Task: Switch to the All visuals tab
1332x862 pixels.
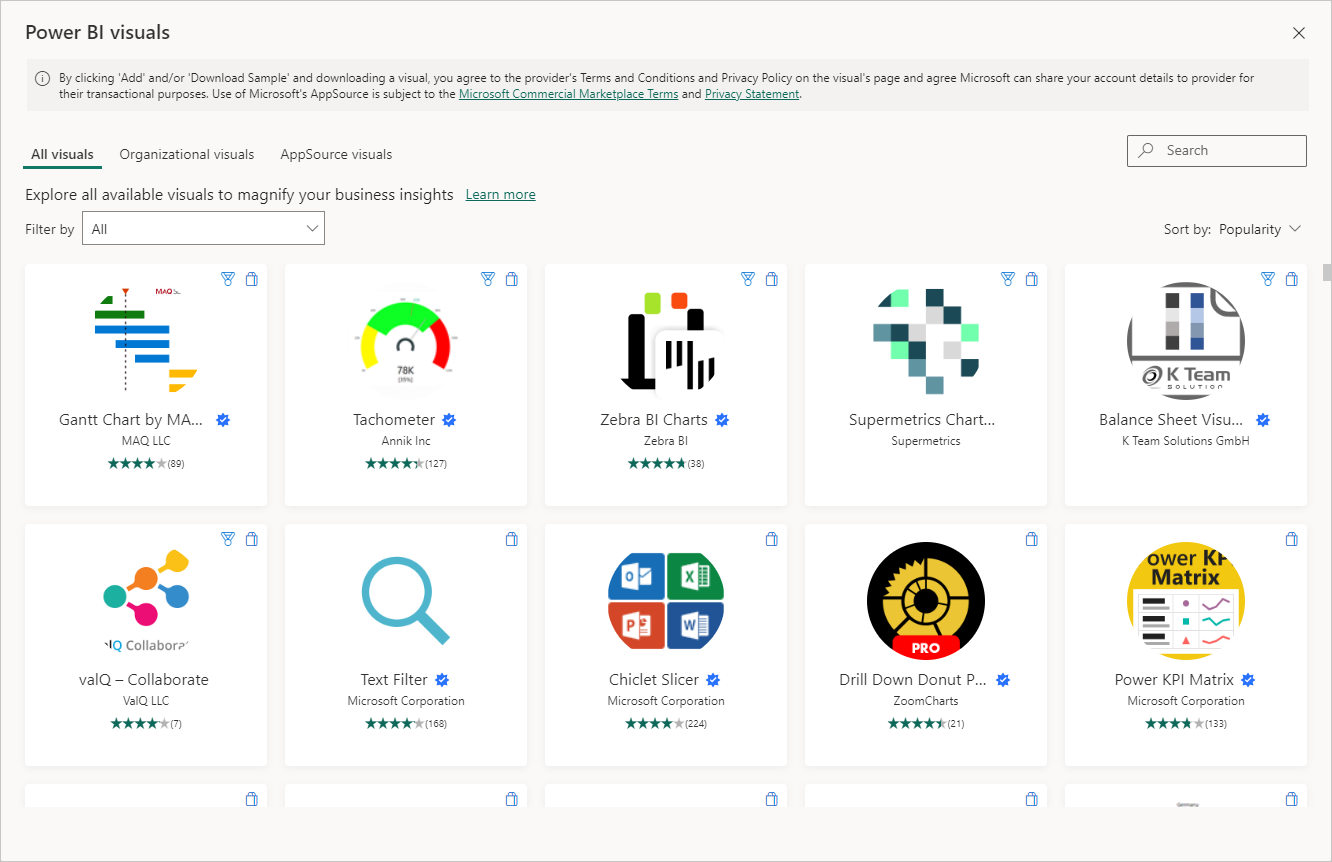Action: [62, 155]
